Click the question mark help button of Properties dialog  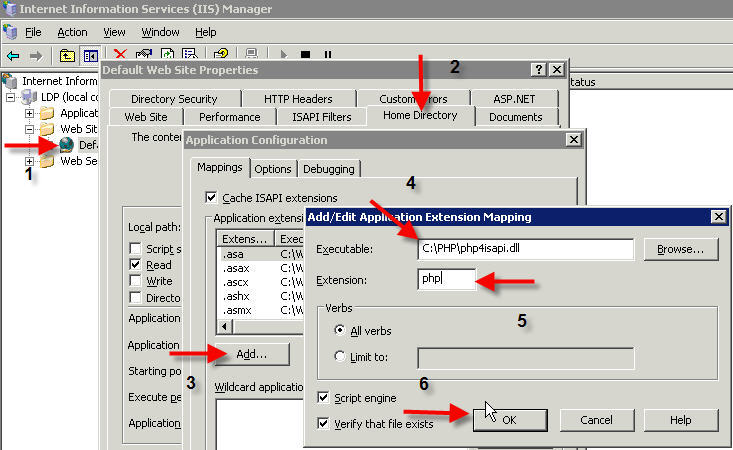coord(539,70)
